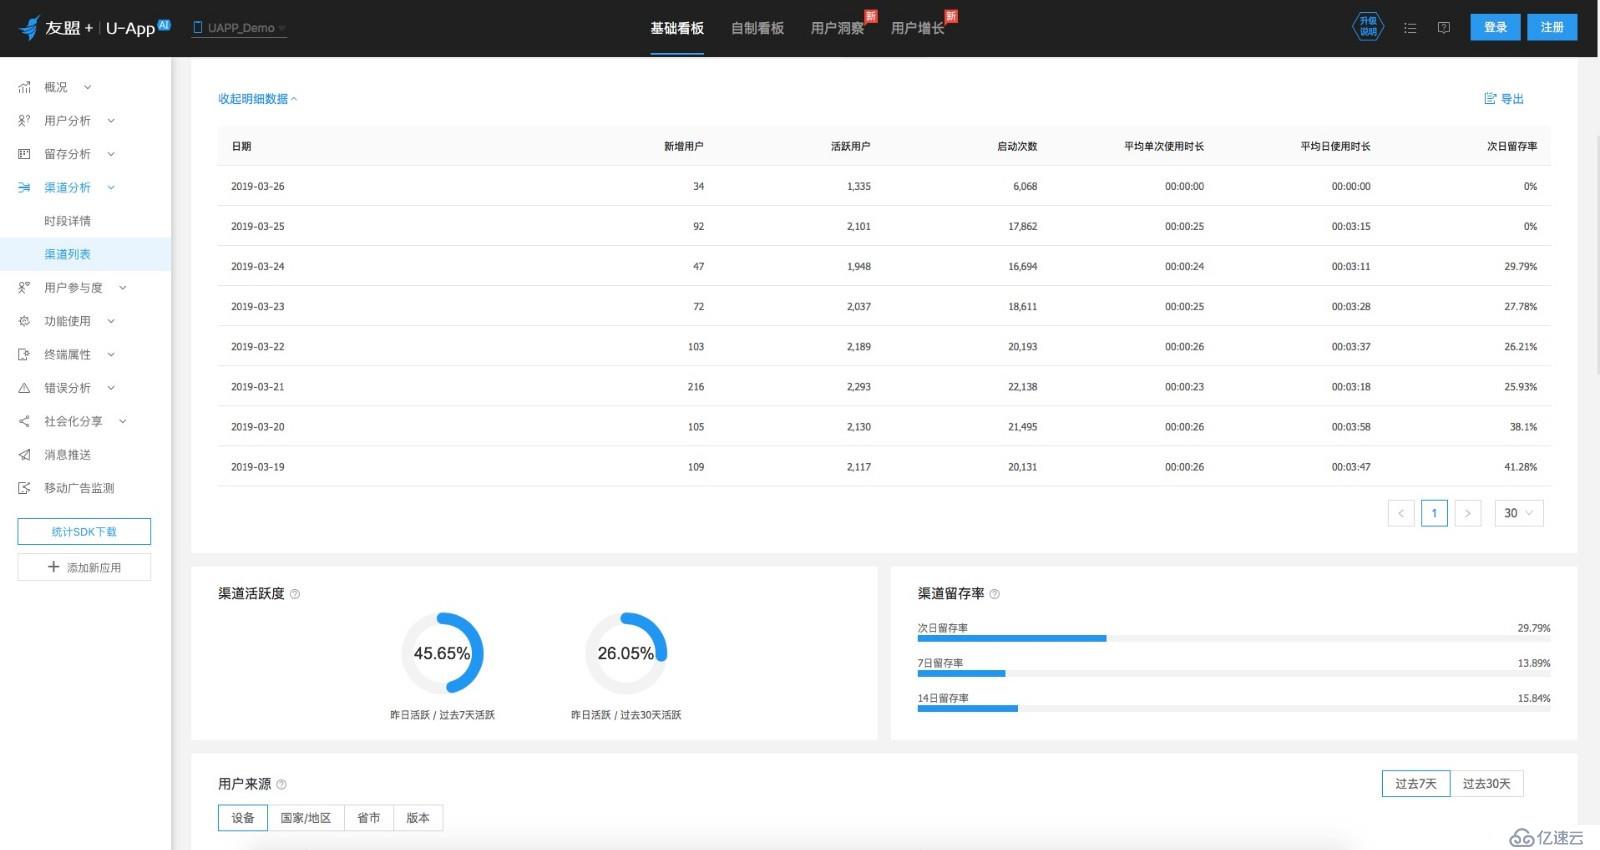Viewport: 1600px width, 850px height.
Task: Click the plus icon in 添加新应用
Action: [54, 567]
